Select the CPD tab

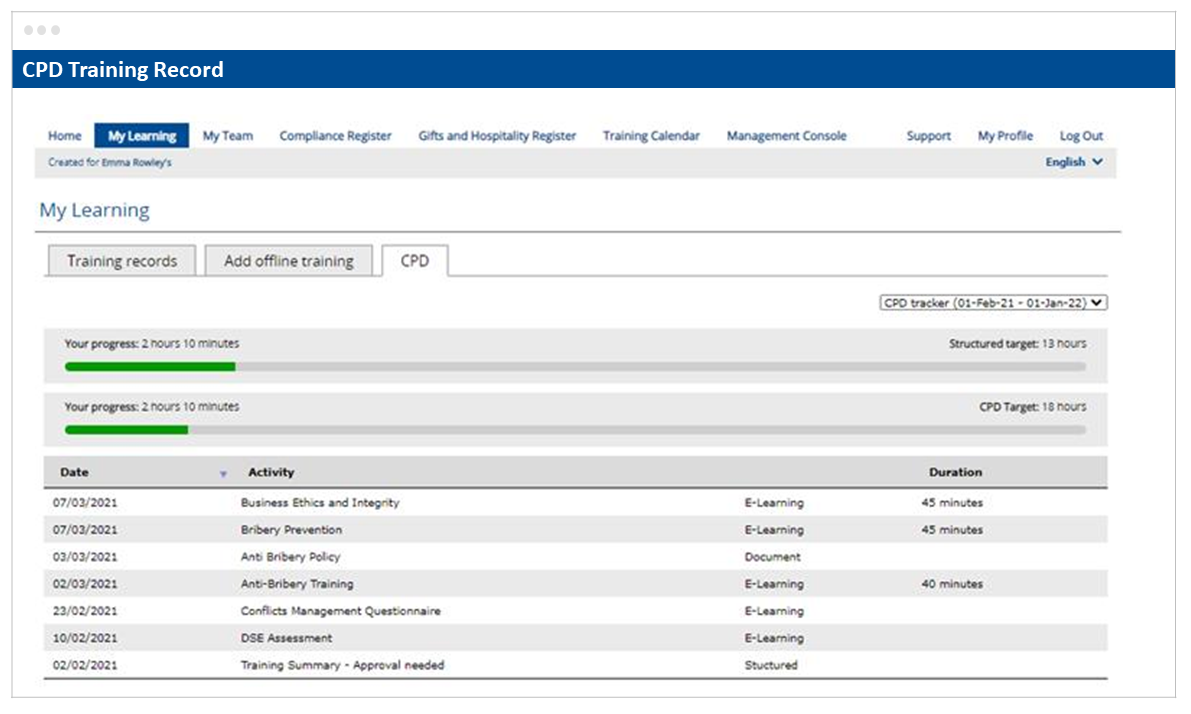(415, 261)
